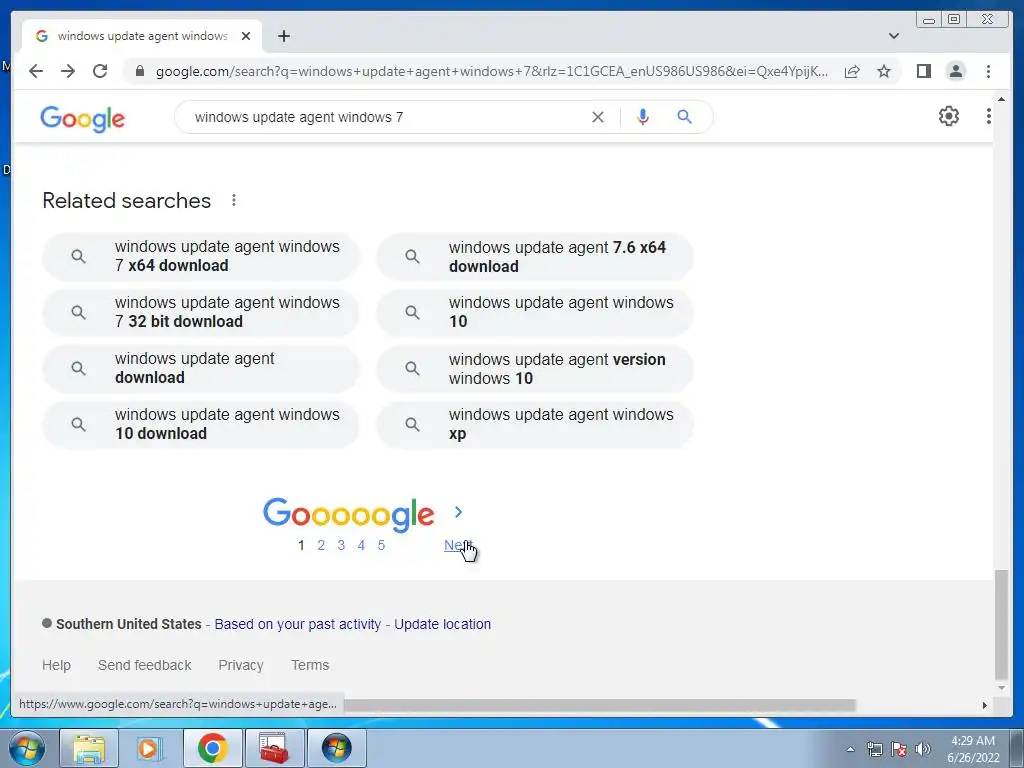1024x768 pixels.
Task: Search 'windows update agent version windows 10'
Action: (535, 369)
